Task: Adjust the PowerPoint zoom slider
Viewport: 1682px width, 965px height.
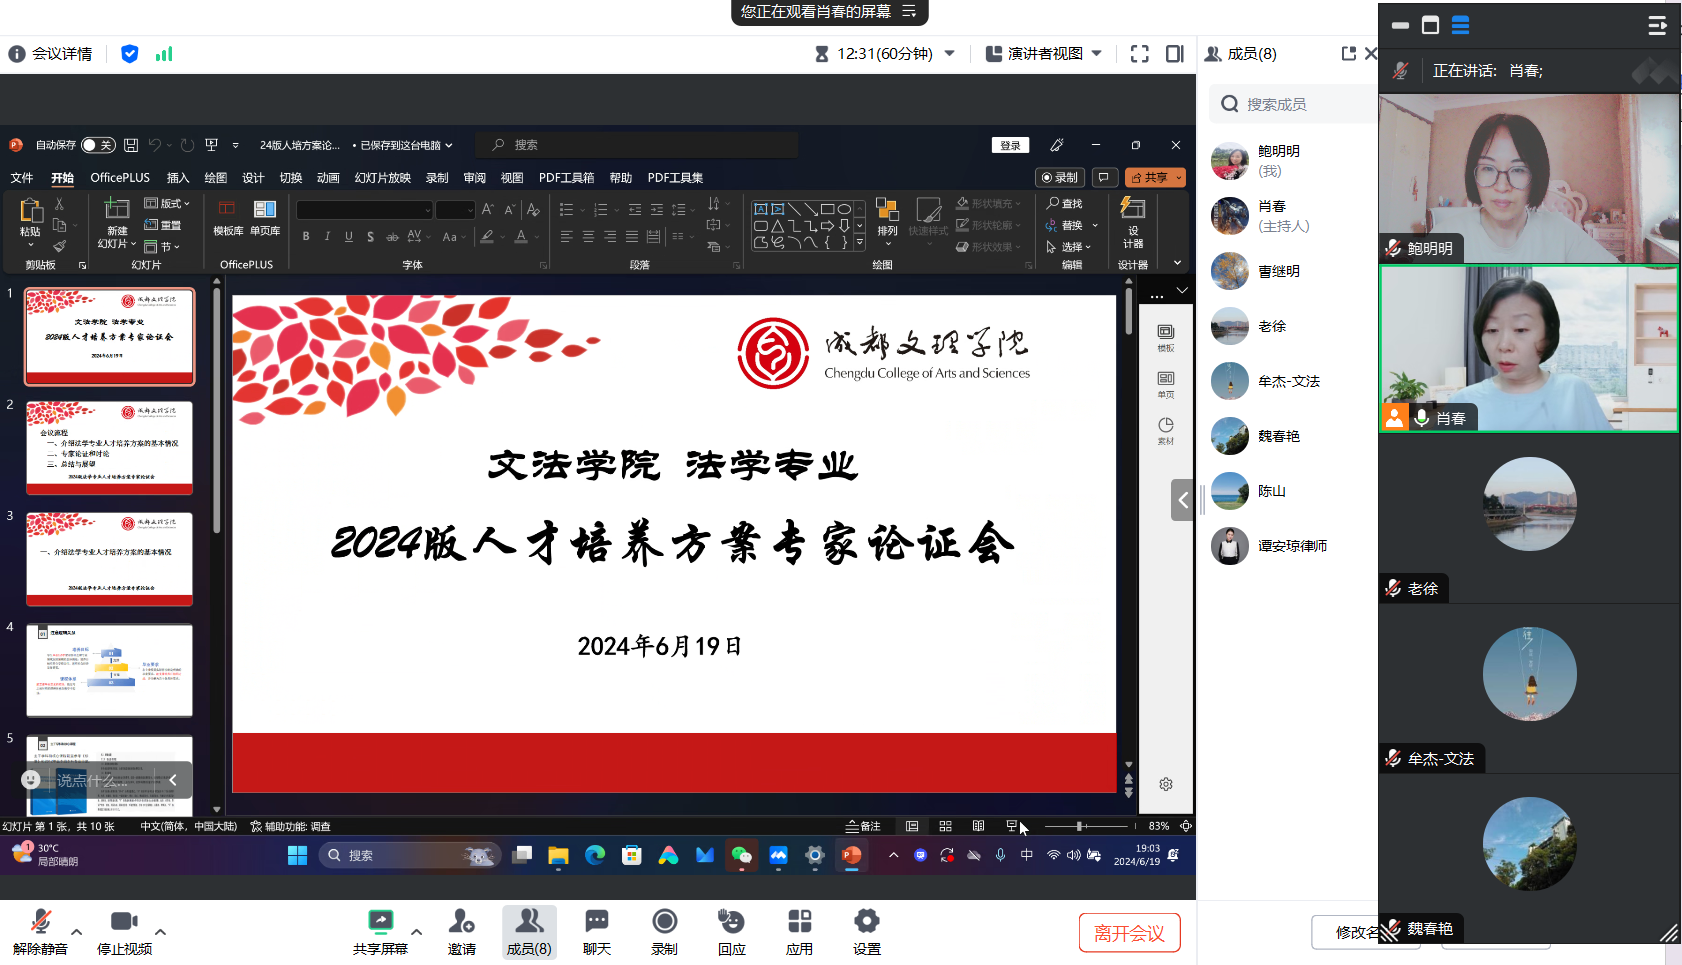Action: [1079, 826]
